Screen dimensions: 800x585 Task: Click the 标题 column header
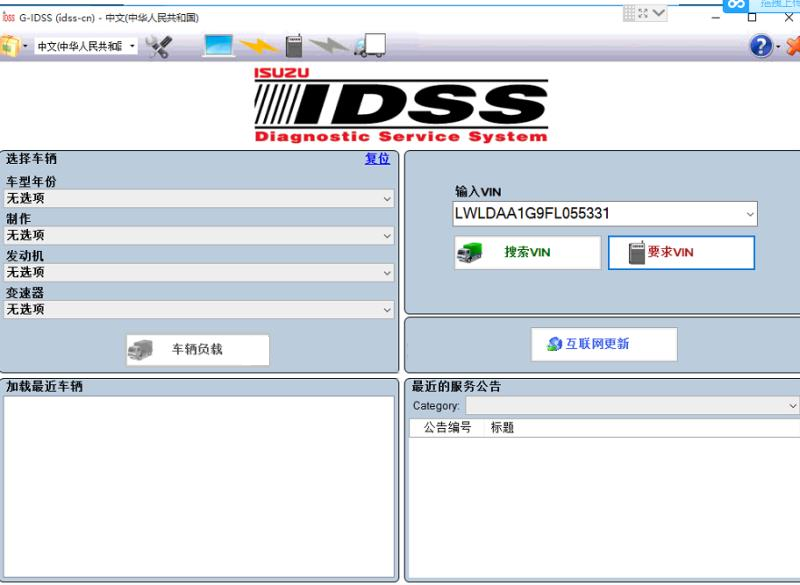pyautogui.click(x=502, y=427)
